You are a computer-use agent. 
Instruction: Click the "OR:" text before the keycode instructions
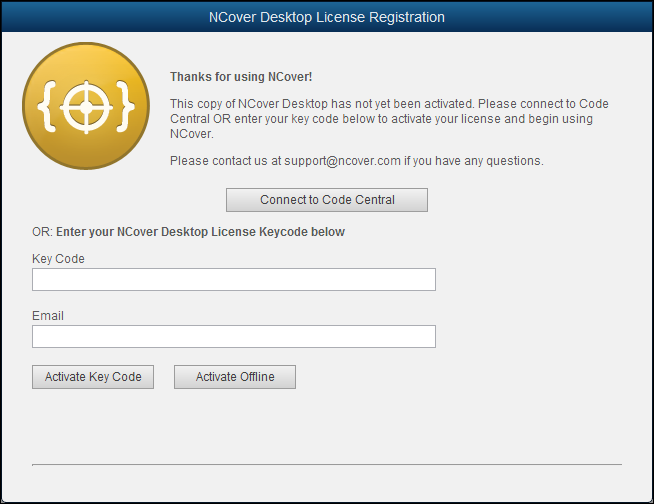point(42,232)
